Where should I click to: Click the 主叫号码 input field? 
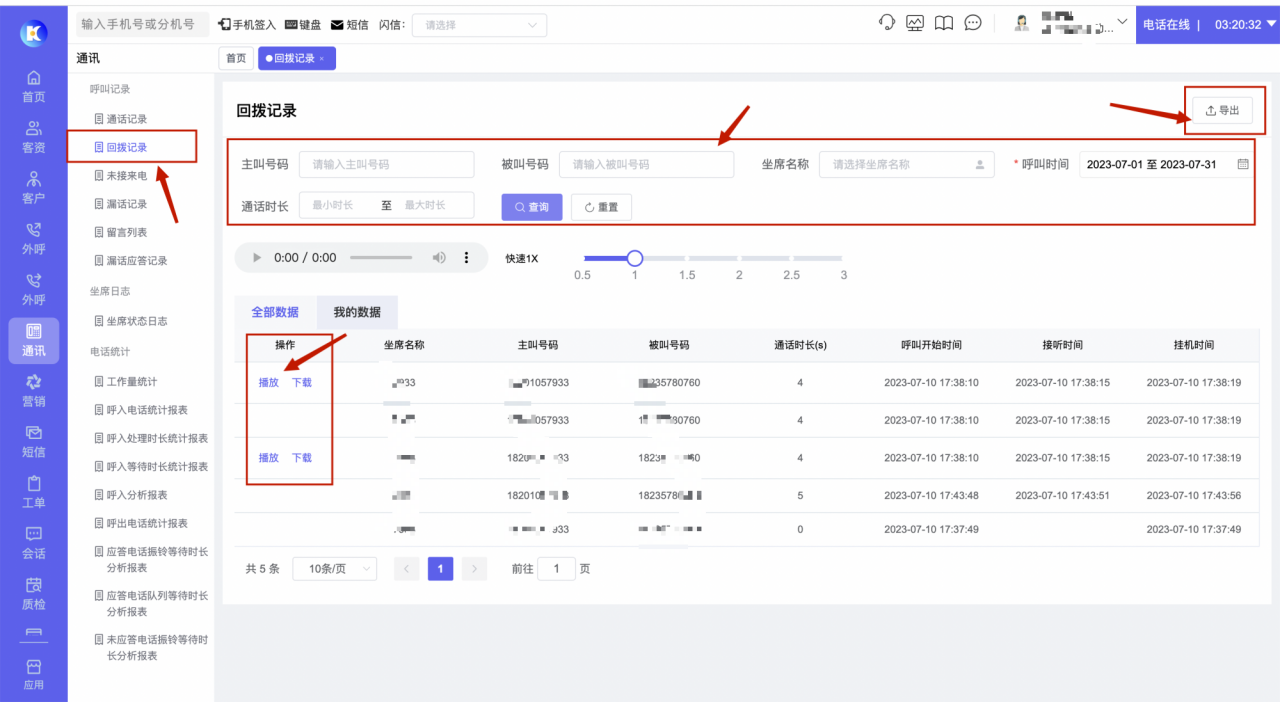[x=386, y=164]
